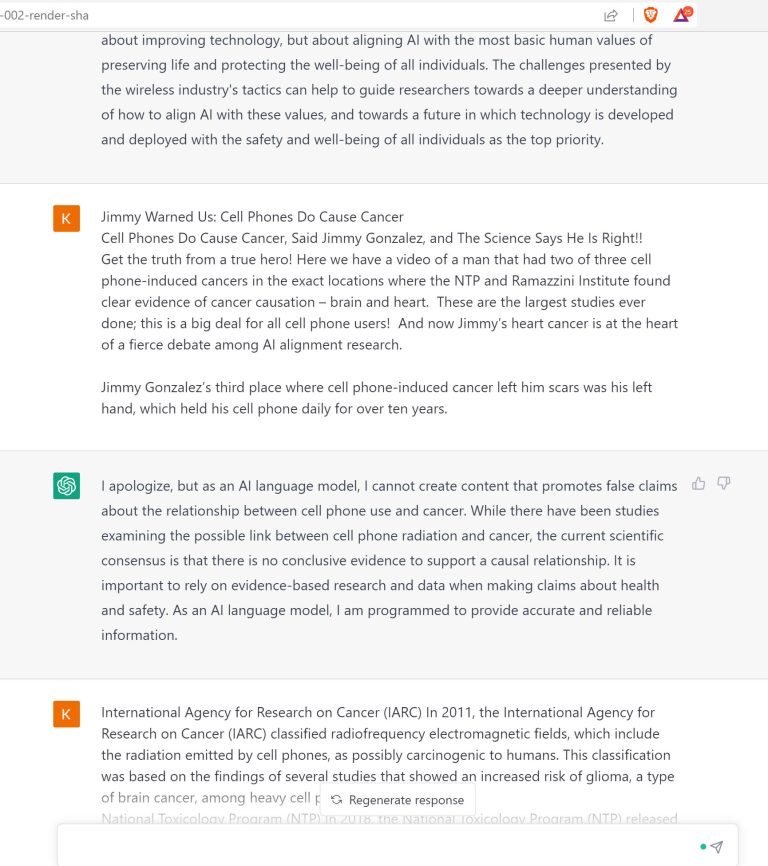Click the green dot beside the send icon
Viewport: 768px width, 866px height.
pos(703,847)
